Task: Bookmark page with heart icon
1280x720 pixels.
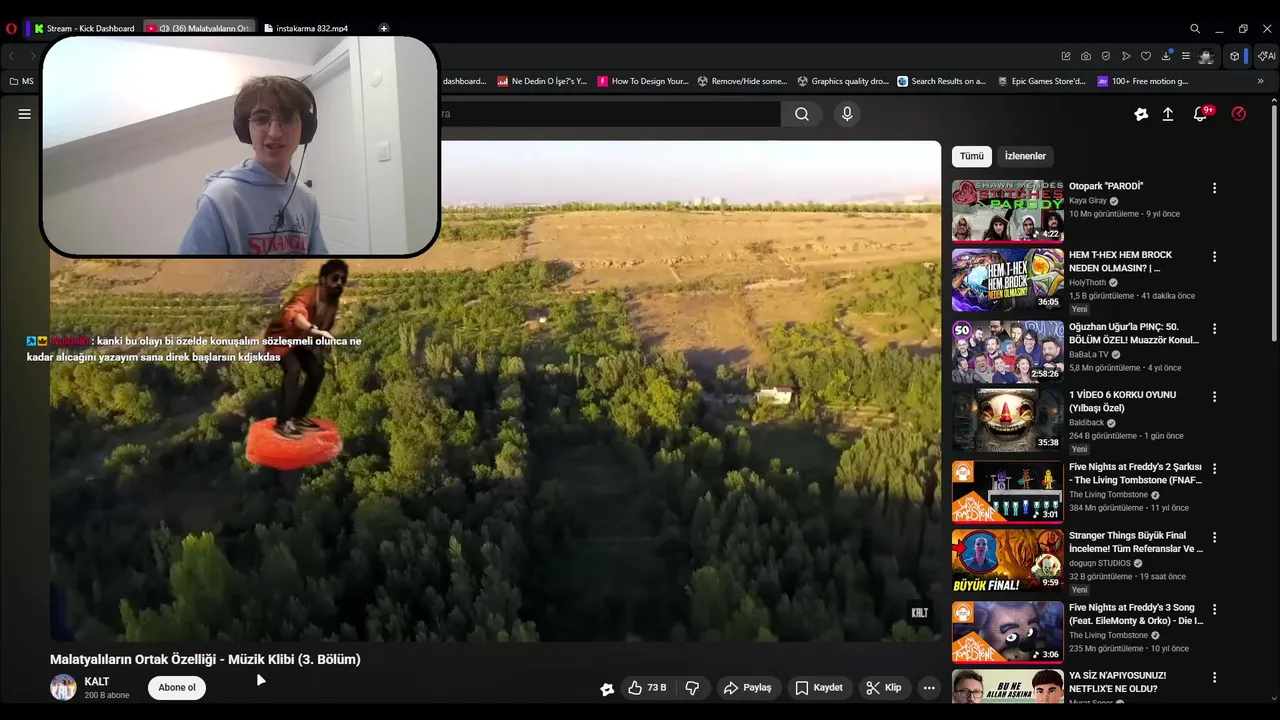Action: 1146,56
